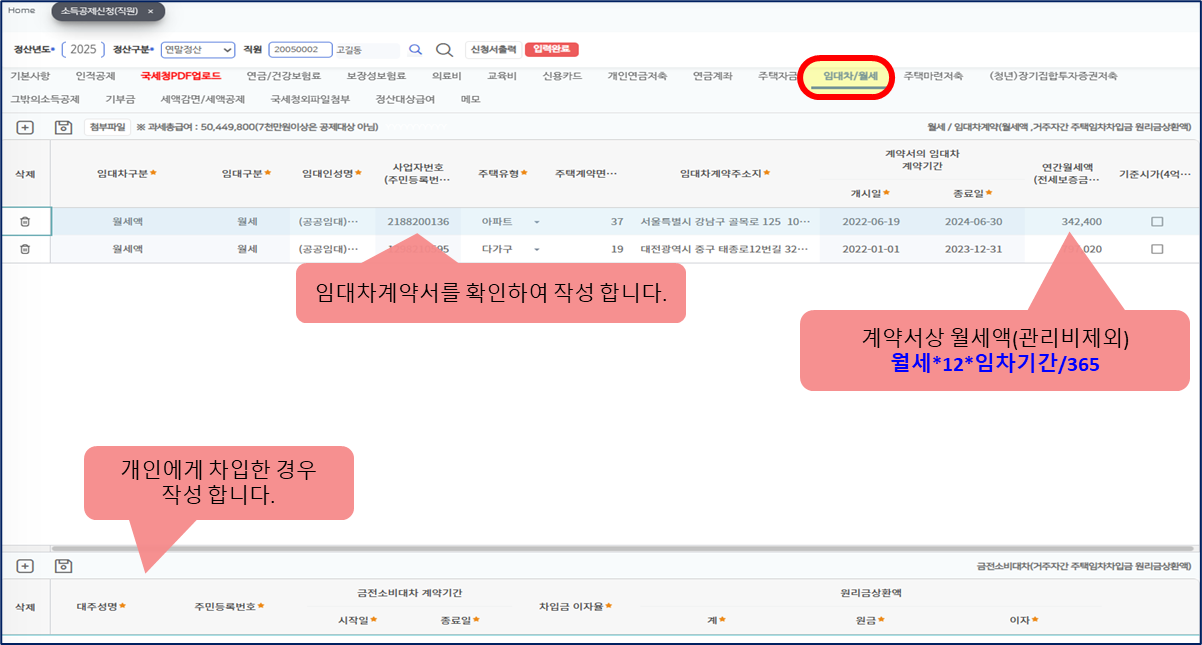Delete the 다가구 rental row
The width and height of the screenshot is (1202, 645).
pyautogui.click(x=25, y=248)
